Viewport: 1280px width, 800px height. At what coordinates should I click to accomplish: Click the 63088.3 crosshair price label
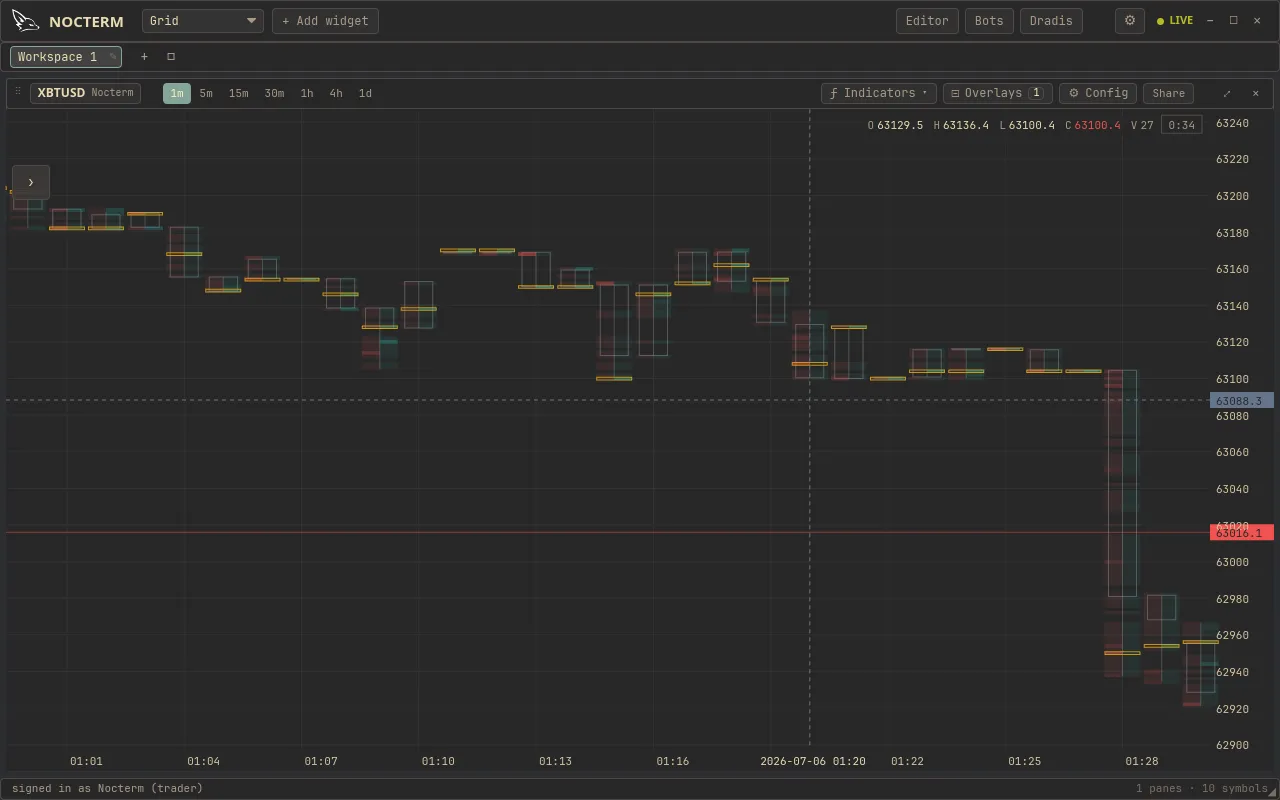1242,401
